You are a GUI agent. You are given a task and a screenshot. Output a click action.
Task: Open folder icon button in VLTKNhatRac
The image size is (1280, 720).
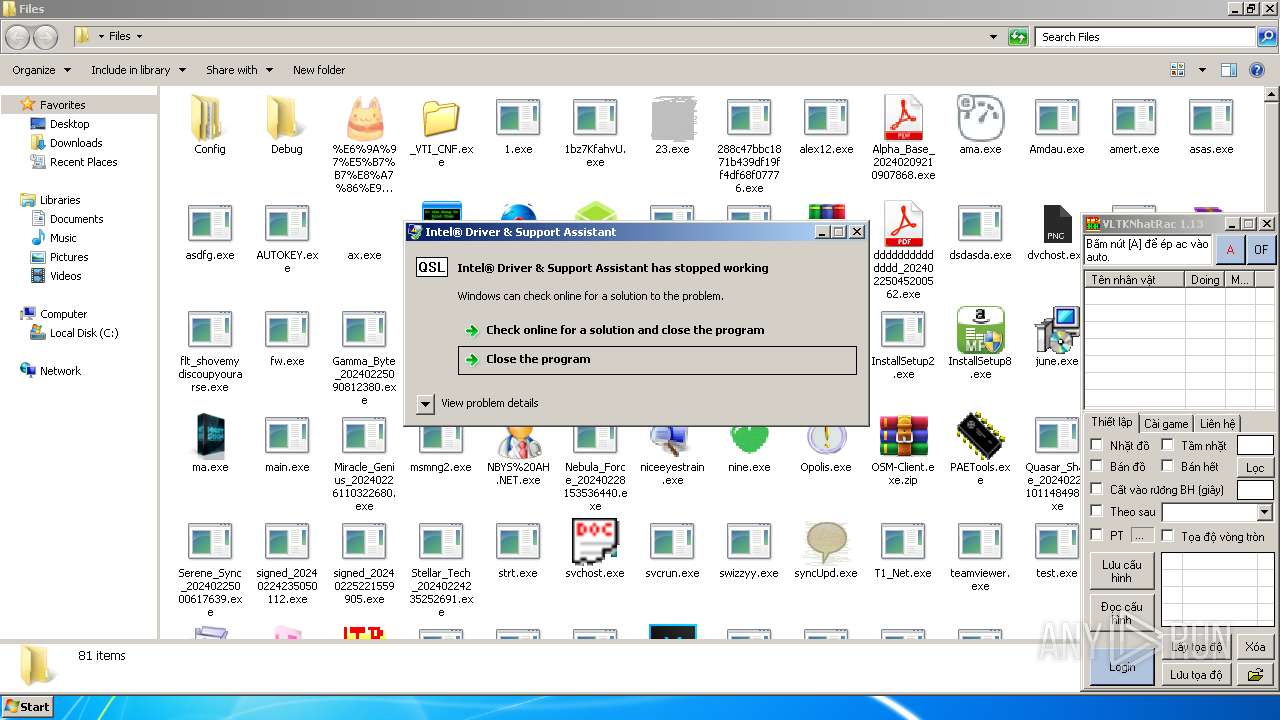coord(1255,675)
